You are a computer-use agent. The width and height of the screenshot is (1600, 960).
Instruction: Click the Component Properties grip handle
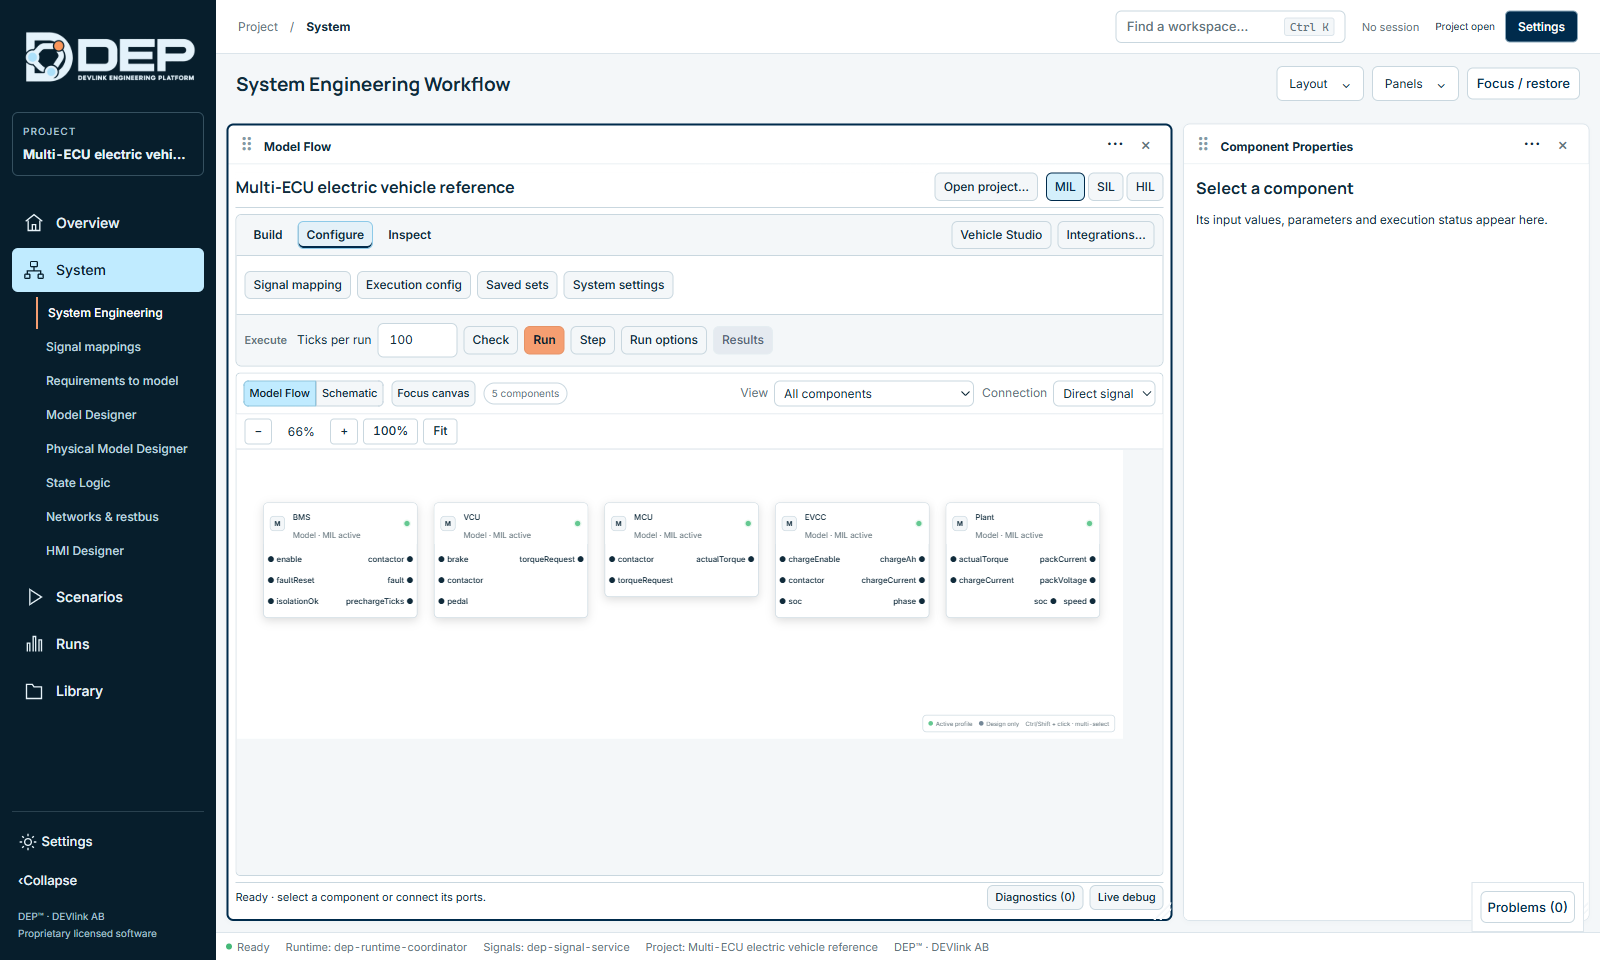point(1203,145)
